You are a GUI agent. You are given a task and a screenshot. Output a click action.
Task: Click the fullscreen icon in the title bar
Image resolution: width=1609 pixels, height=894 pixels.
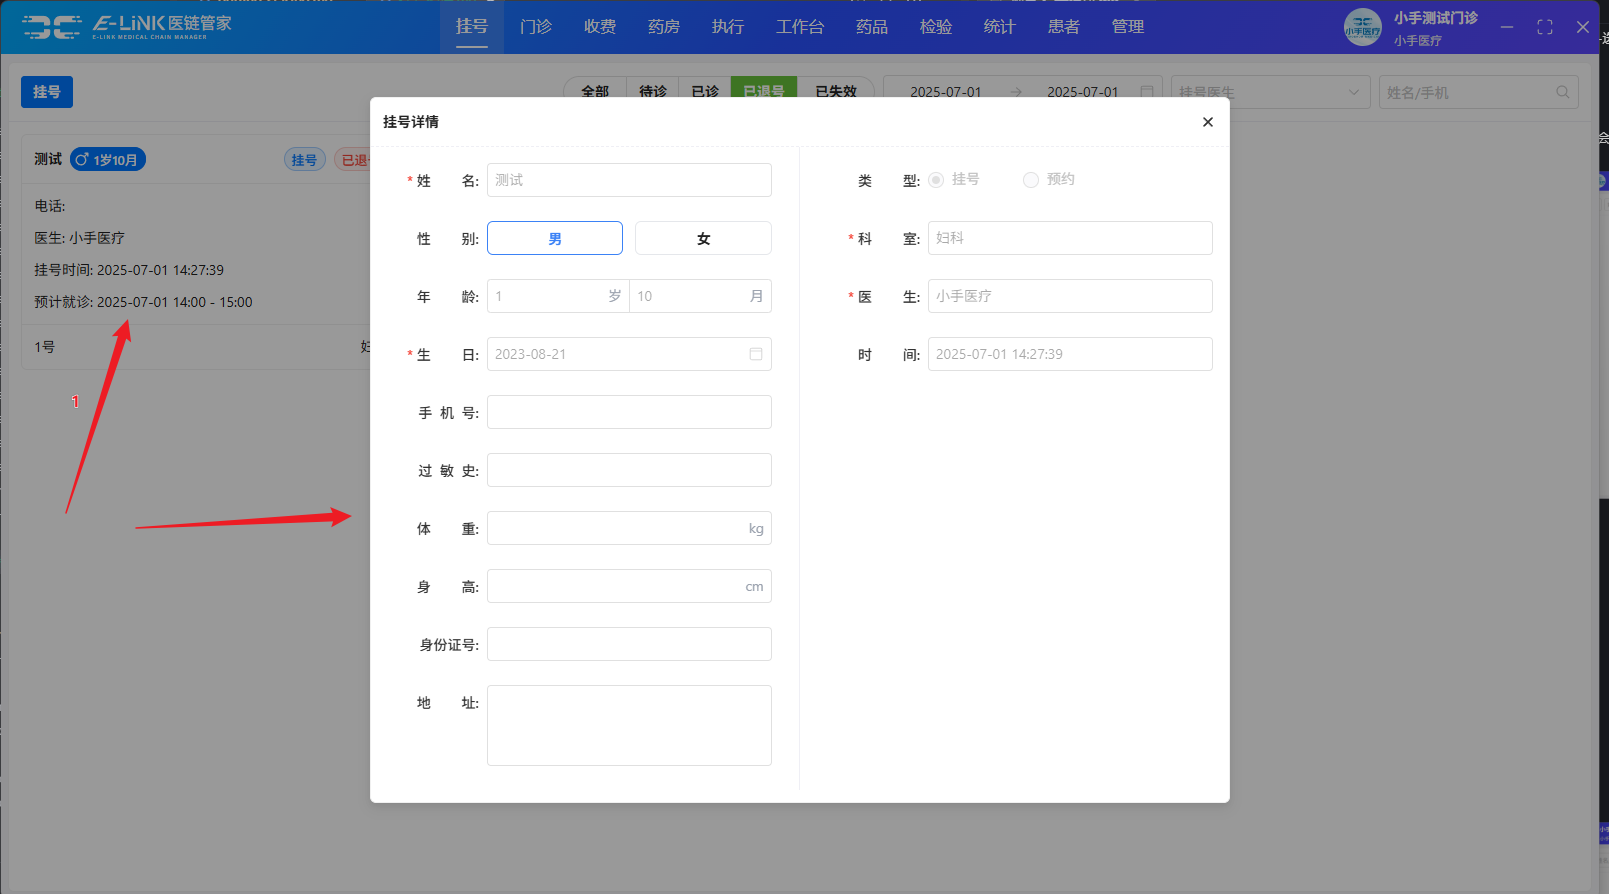(x=1544, y=27)
